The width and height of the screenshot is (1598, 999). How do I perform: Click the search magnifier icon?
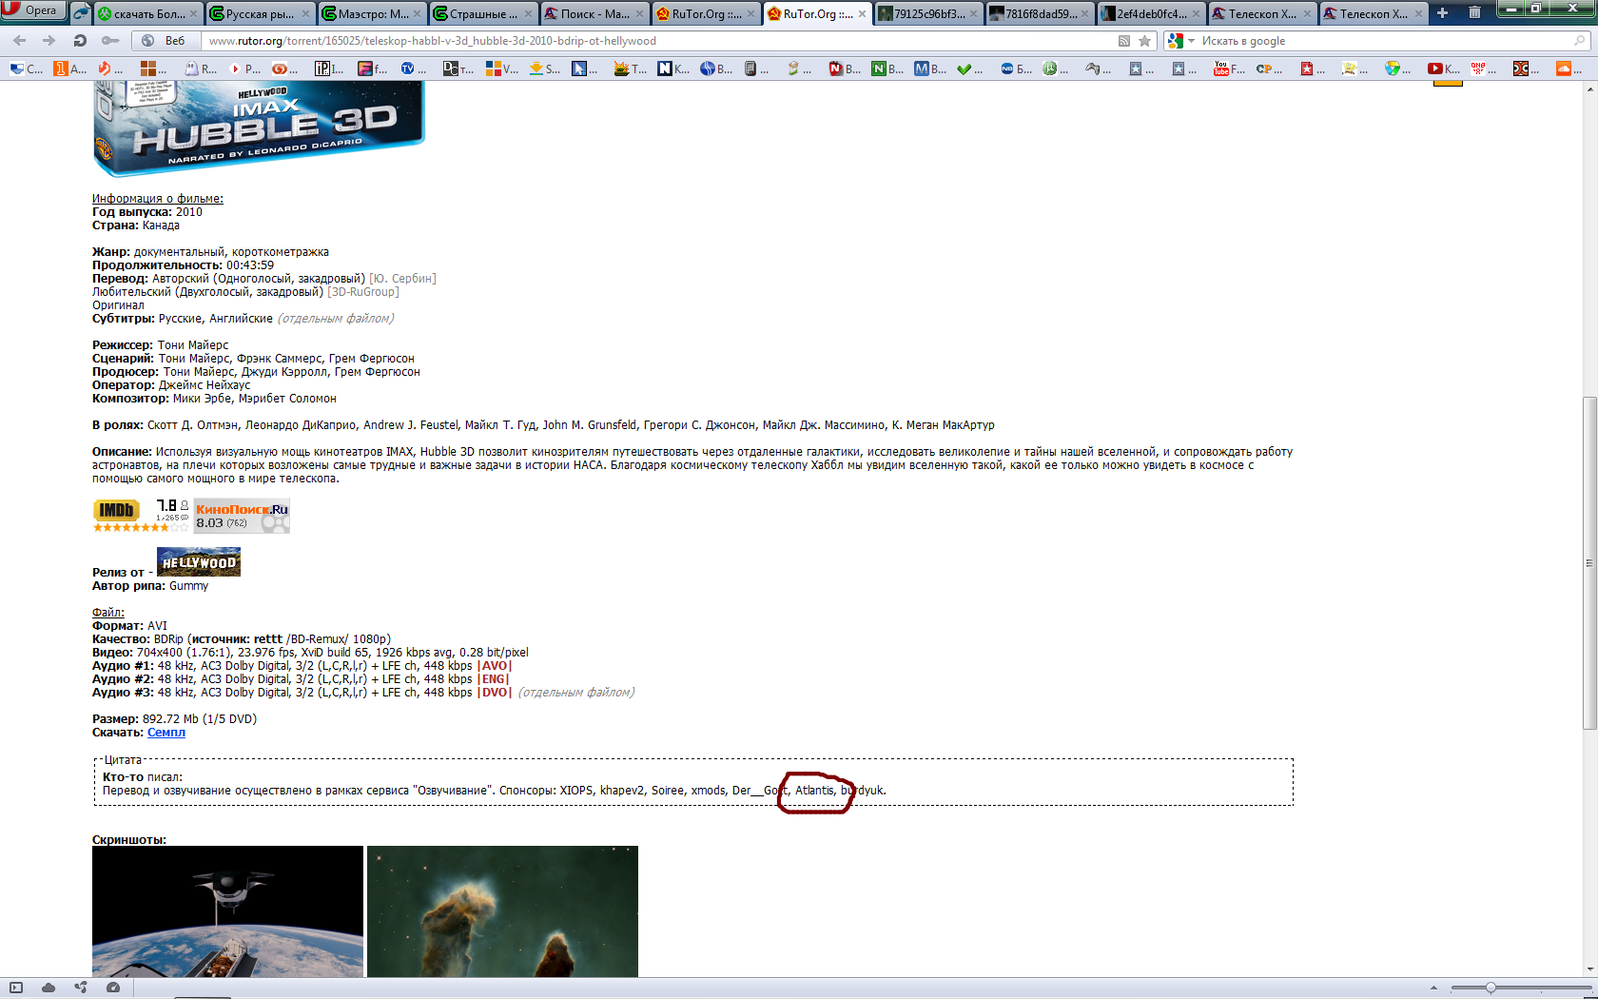tap(1580, 41)
